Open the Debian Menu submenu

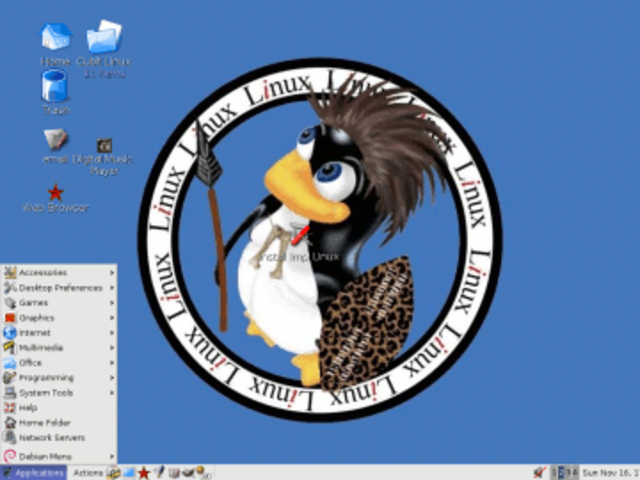(x=59, y=456)
